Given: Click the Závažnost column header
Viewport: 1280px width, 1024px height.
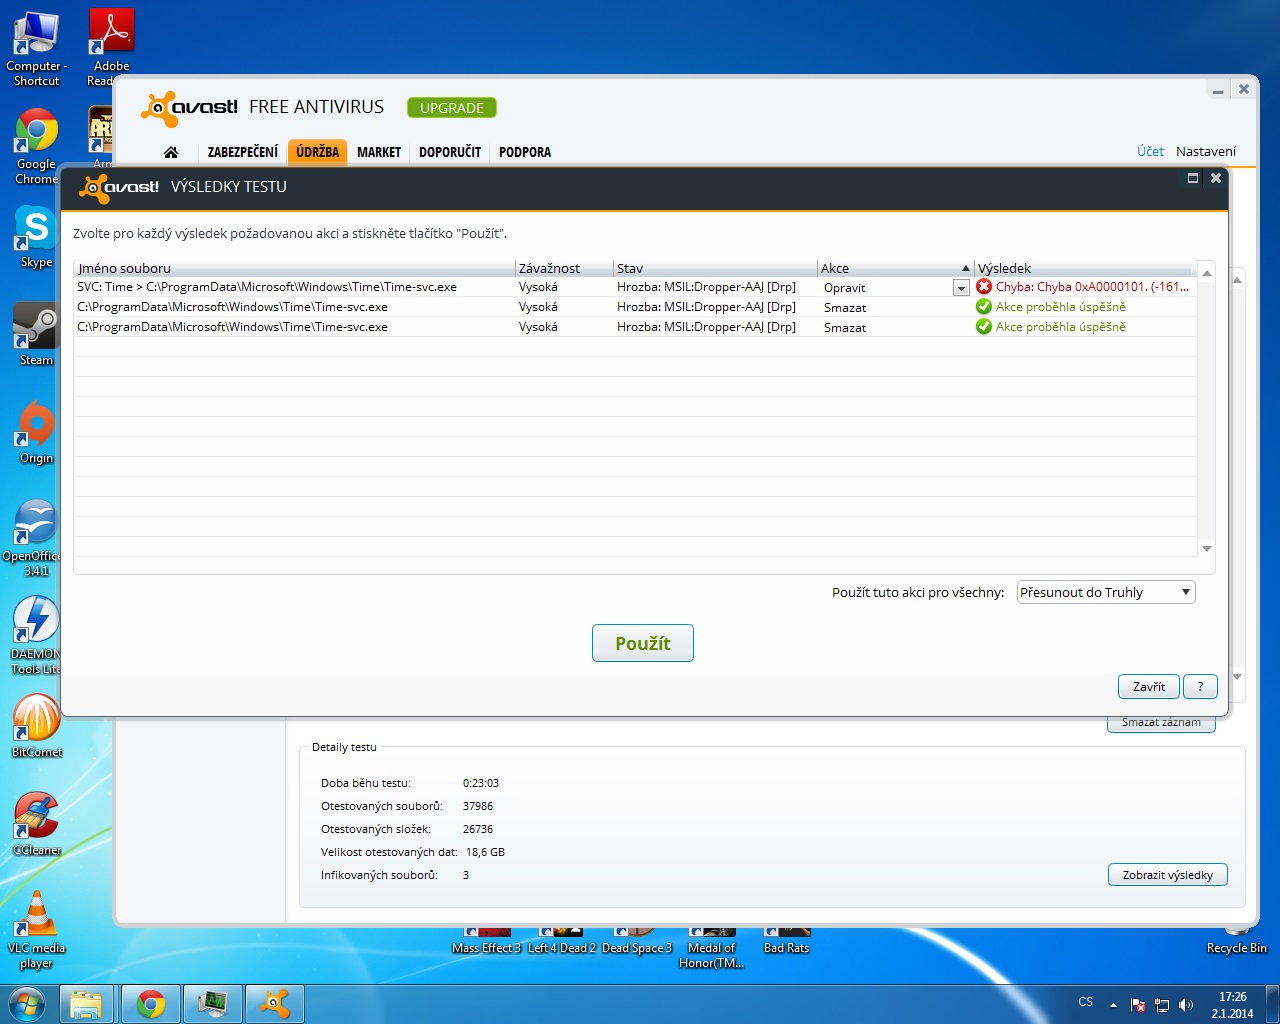Looking at the screenshot, I should pos(565,268).
